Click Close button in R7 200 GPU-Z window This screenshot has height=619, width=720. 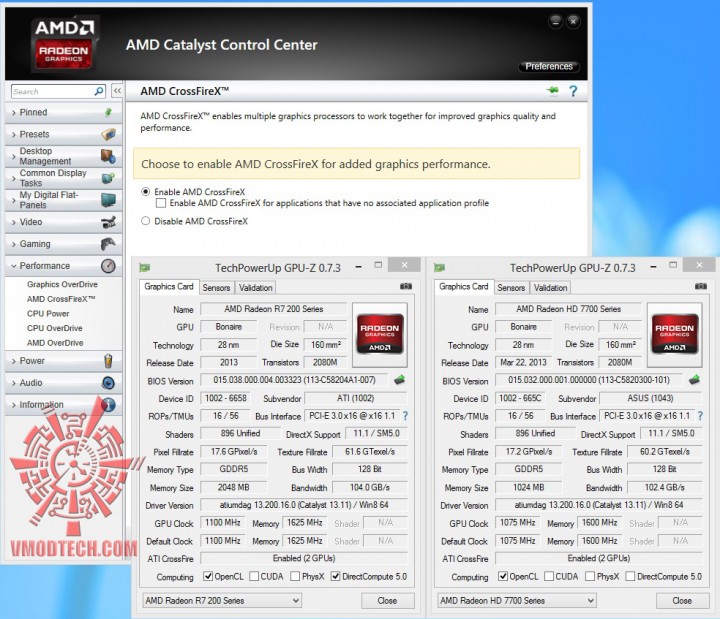pyautogui.click(x=388, y=601)
